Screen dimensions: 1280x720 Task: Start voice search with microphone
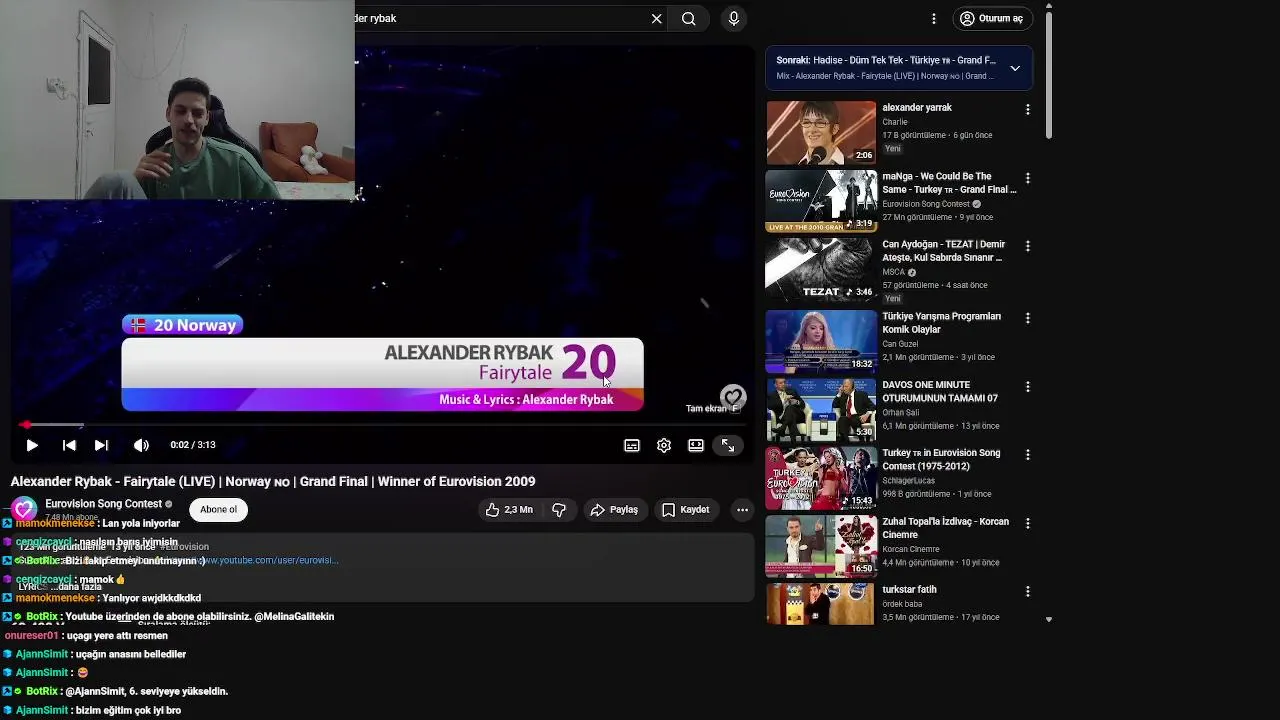[x=734, y=18]
